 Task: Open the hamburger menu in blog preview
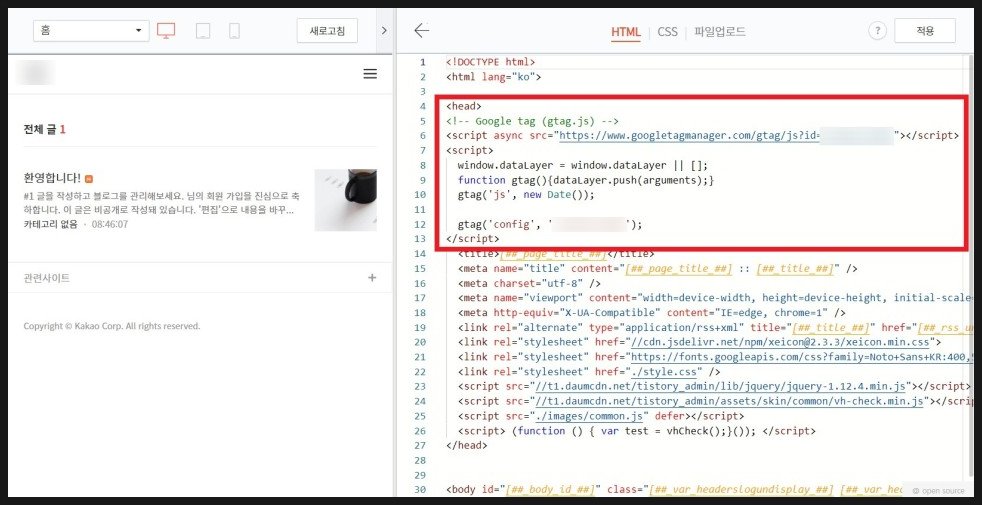point(370,74)
